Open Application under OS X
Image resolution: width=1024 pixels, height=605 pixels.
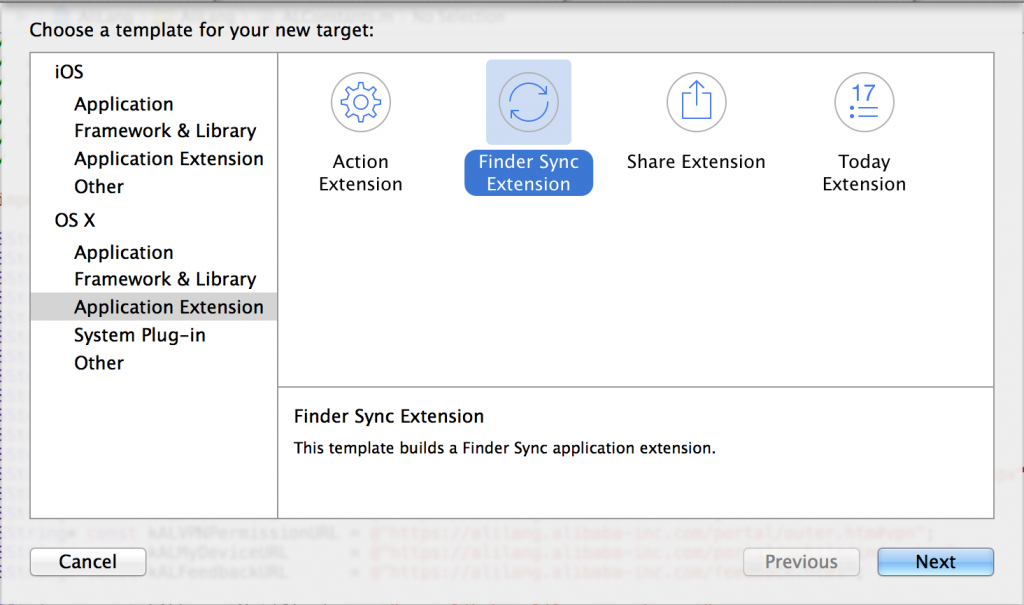(123, 253)
